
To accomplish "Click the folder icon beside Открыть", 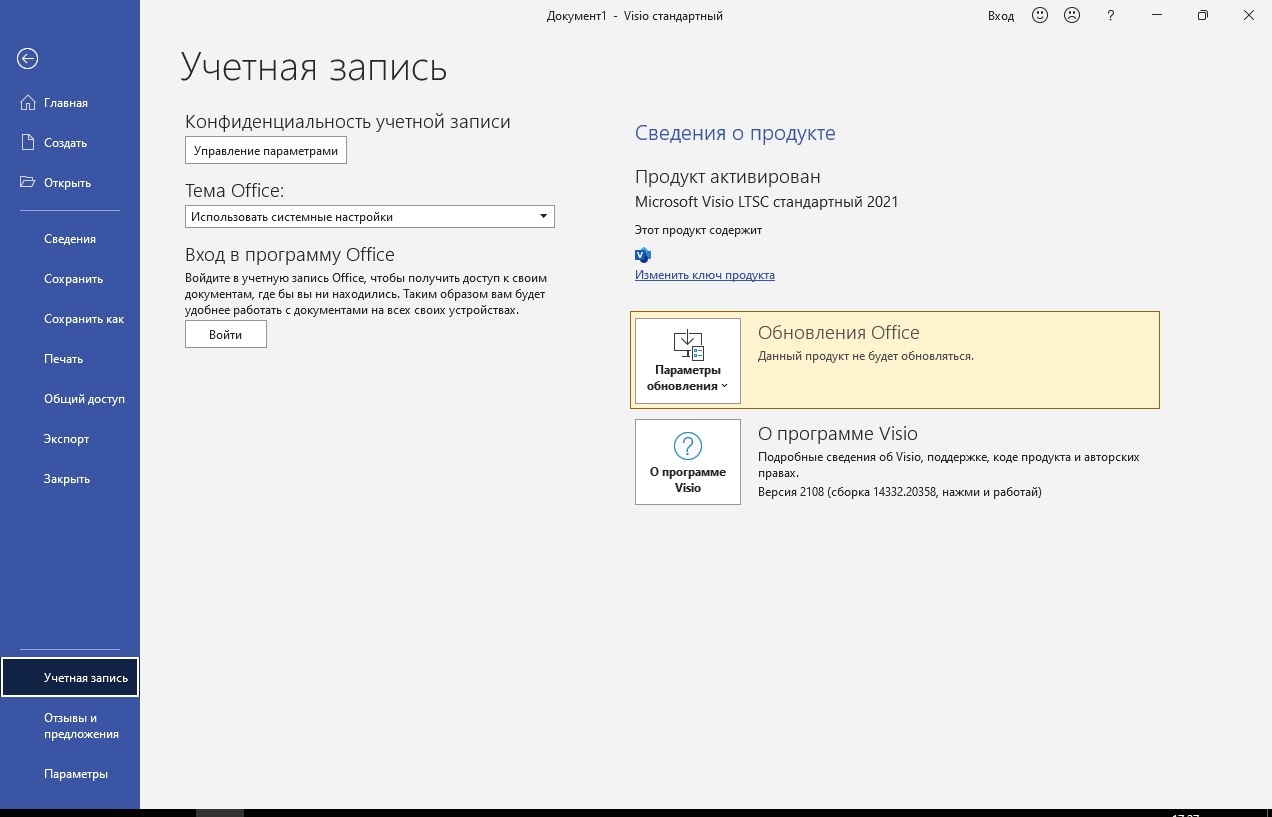I will click(x=28, y=183).
